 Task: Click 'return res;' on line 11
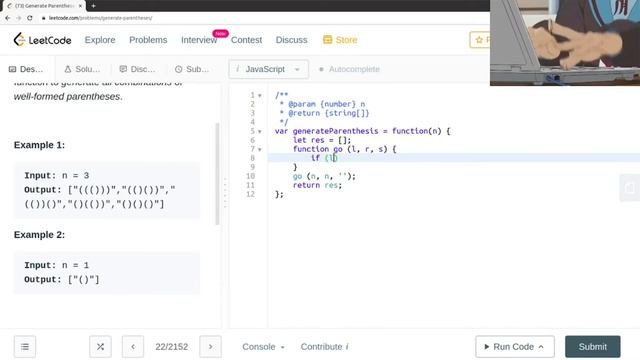[317, 185]
